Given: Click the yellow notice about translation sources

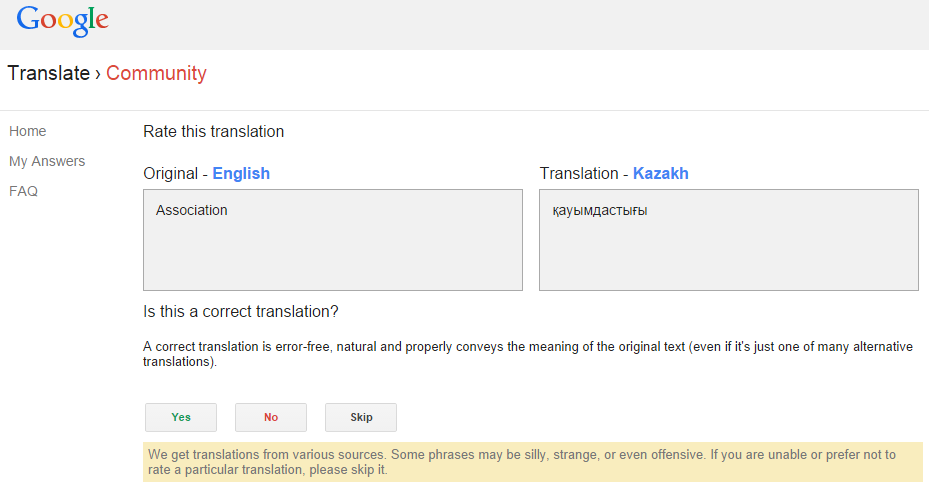Looking at the screenshot, I should click(532, 462).
